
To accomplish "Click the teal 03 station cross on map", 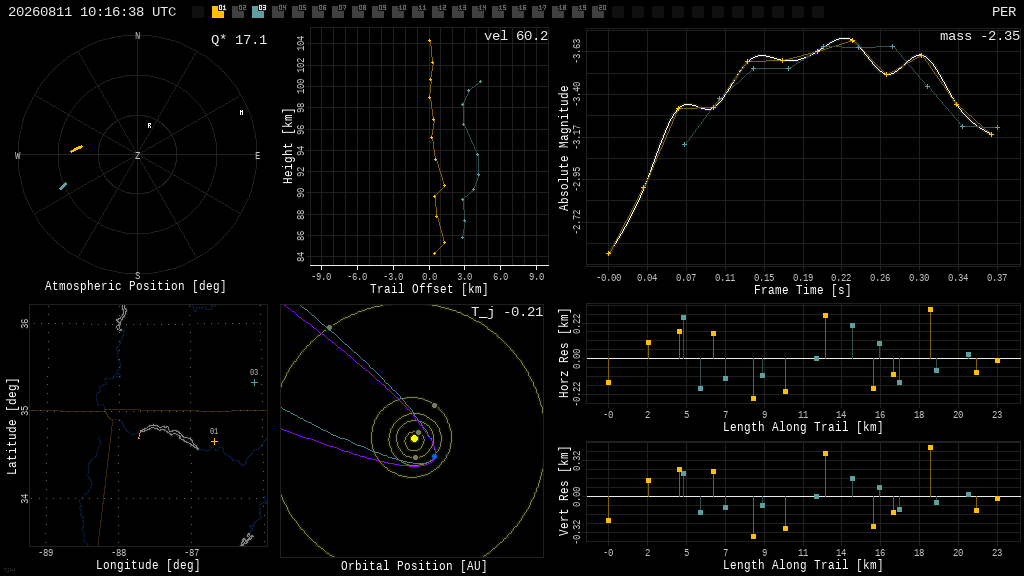I will tap(254, 382).
